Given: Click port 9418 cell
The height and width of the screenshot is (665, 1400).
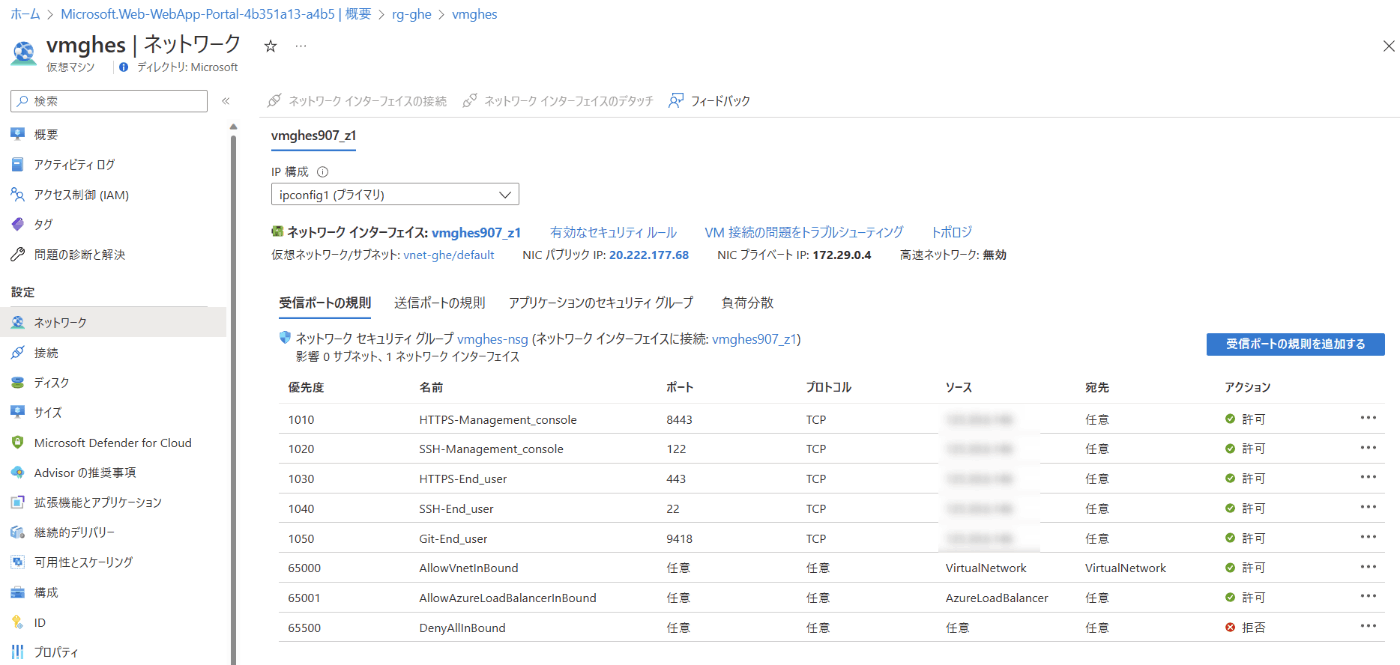Looking at the screenshot, I should click(x=680, y=538).
